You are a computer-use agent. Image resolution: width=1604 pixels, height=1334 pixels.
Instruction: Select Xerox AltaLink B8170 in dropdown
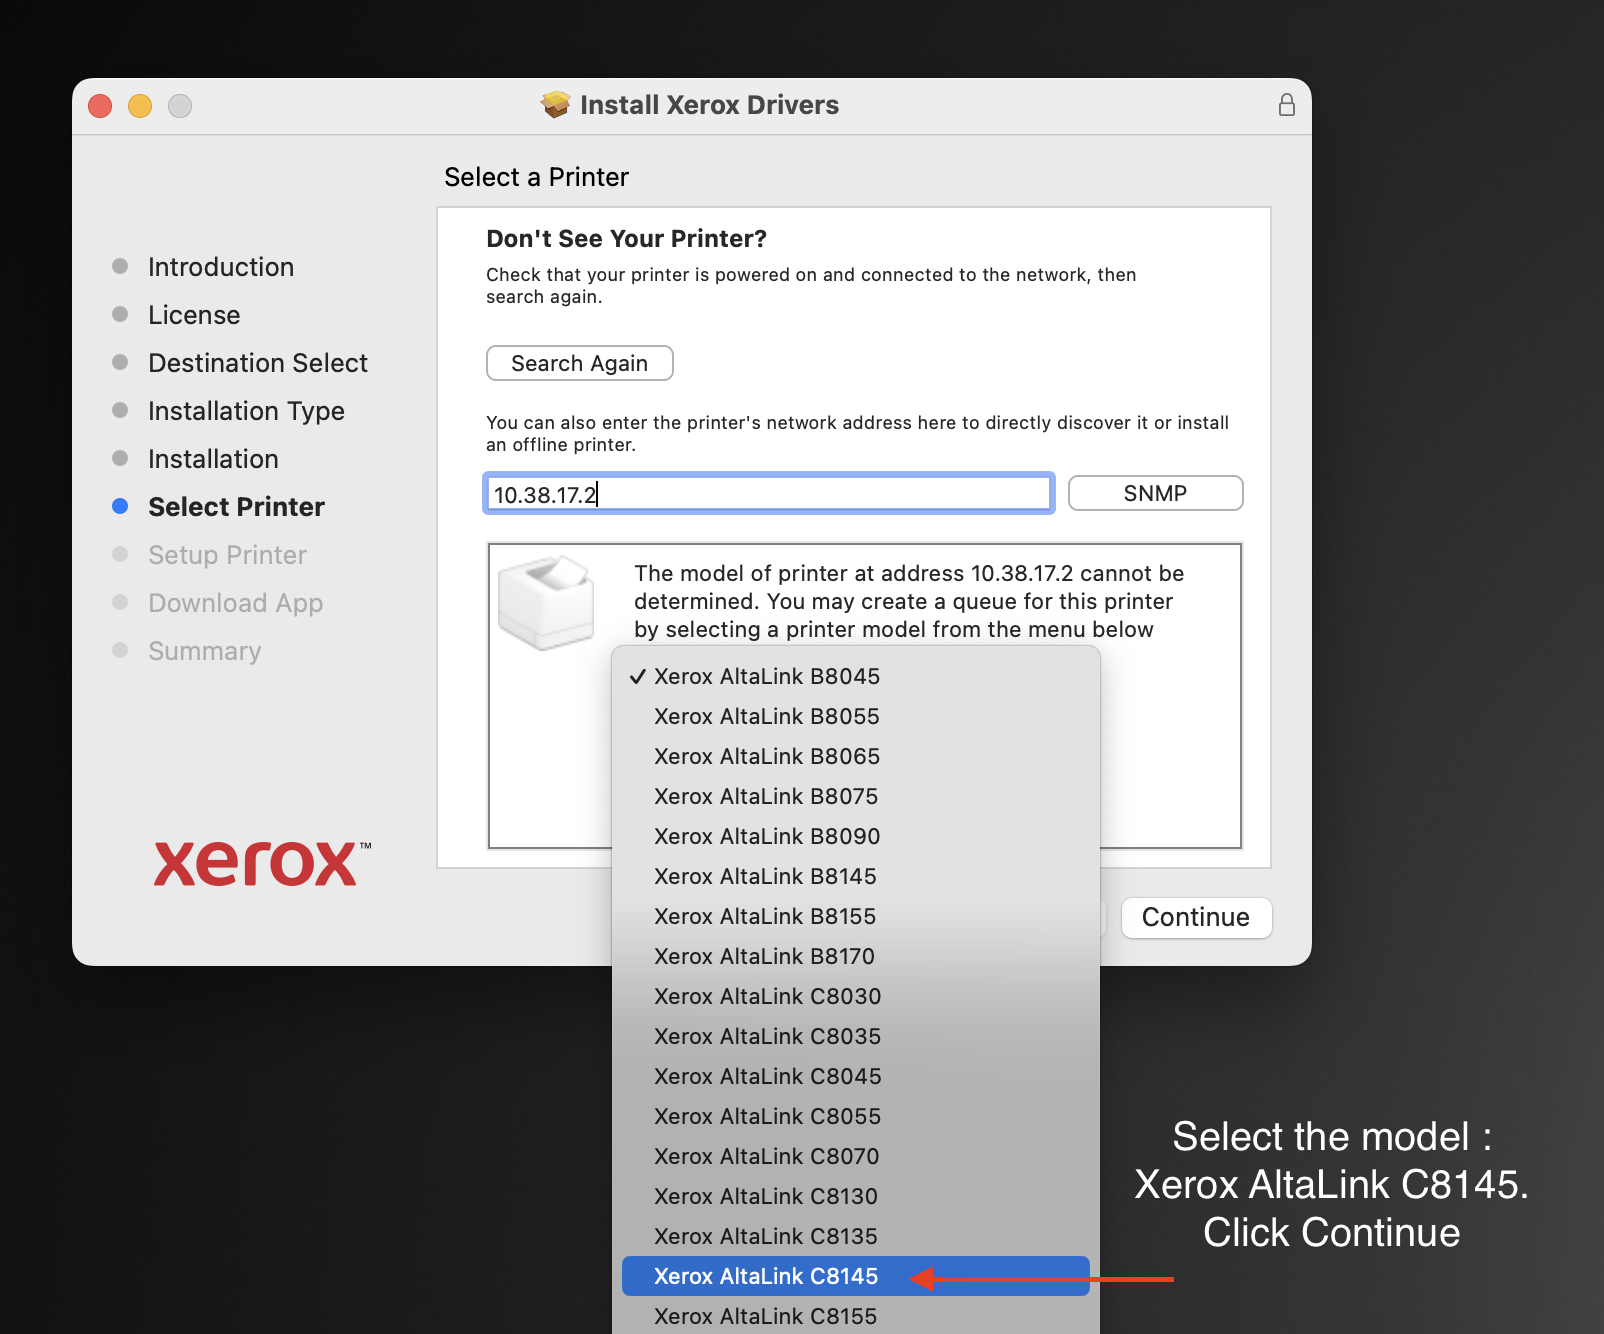766,956
